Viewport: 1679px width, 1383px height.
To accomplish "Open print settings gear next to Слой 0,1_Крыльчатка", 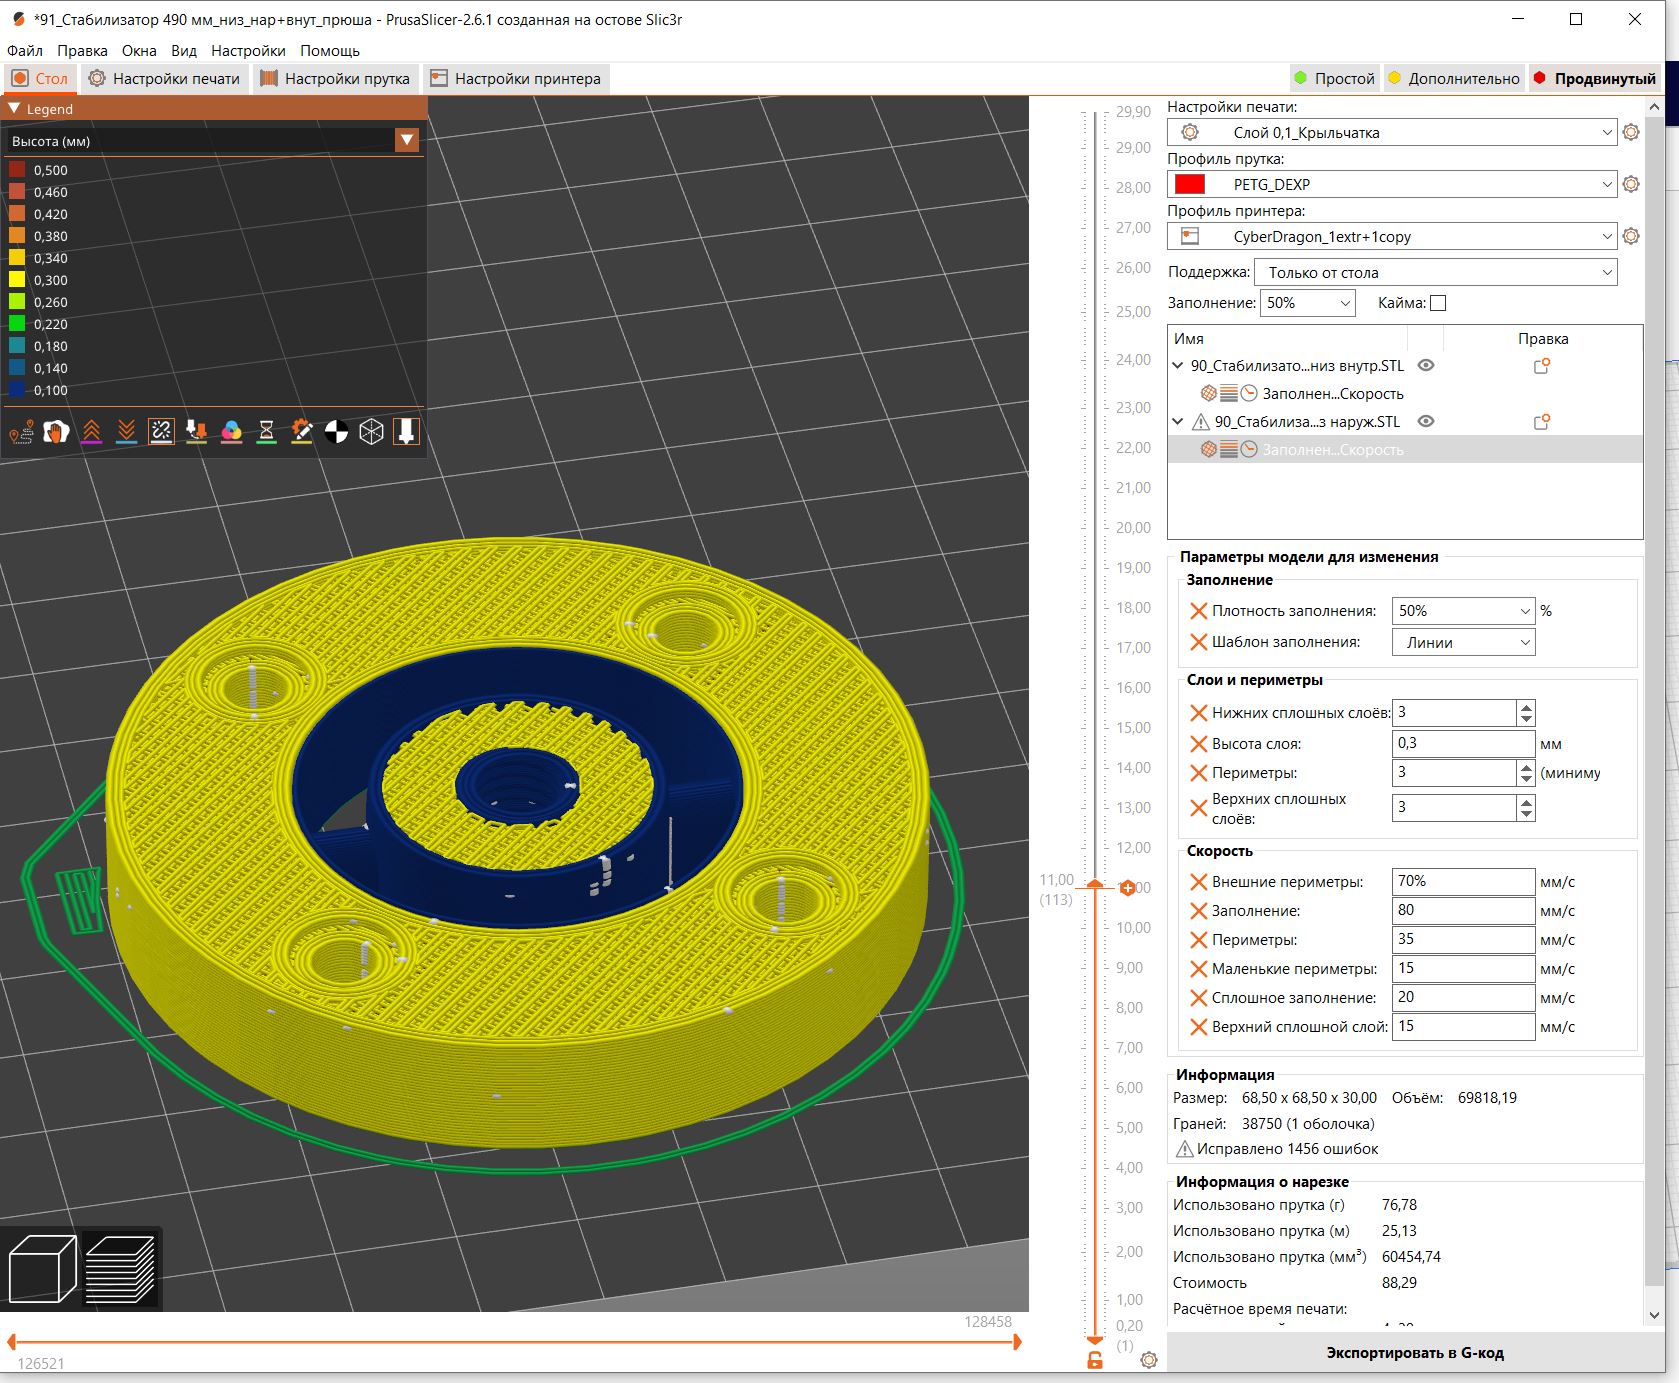I will [1631, 132].
